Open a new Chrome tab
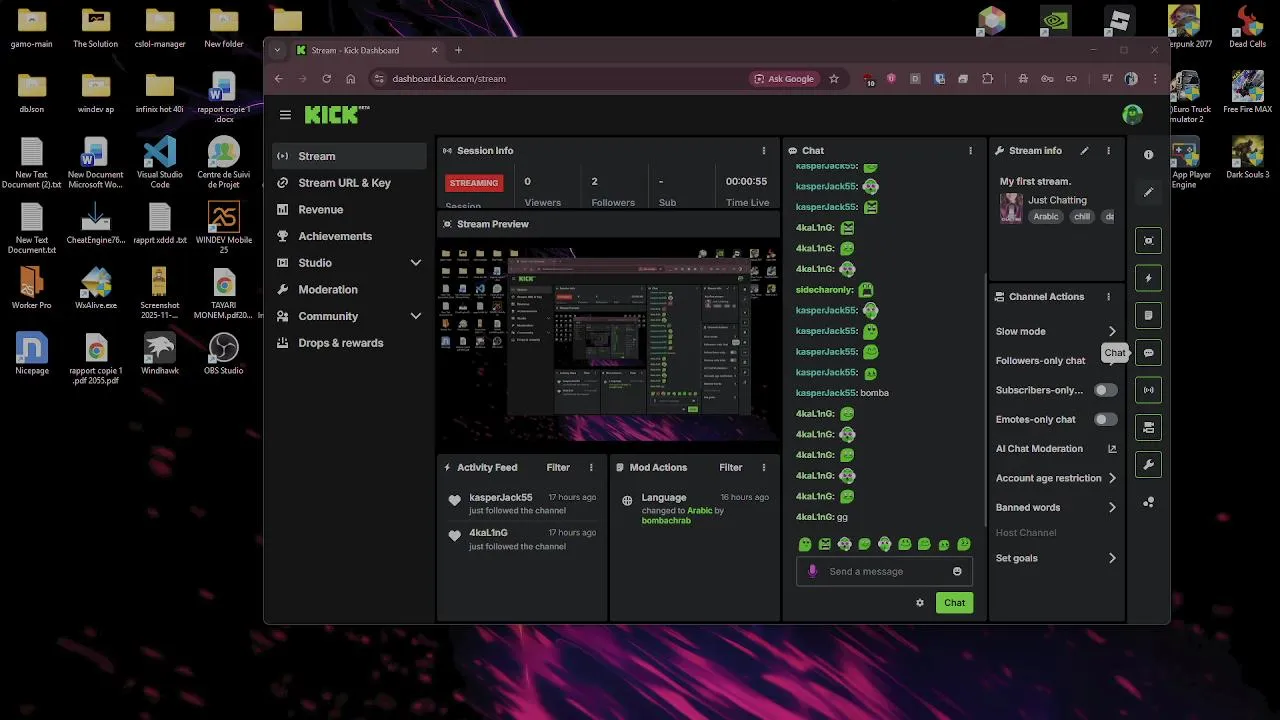 [458, 50]
